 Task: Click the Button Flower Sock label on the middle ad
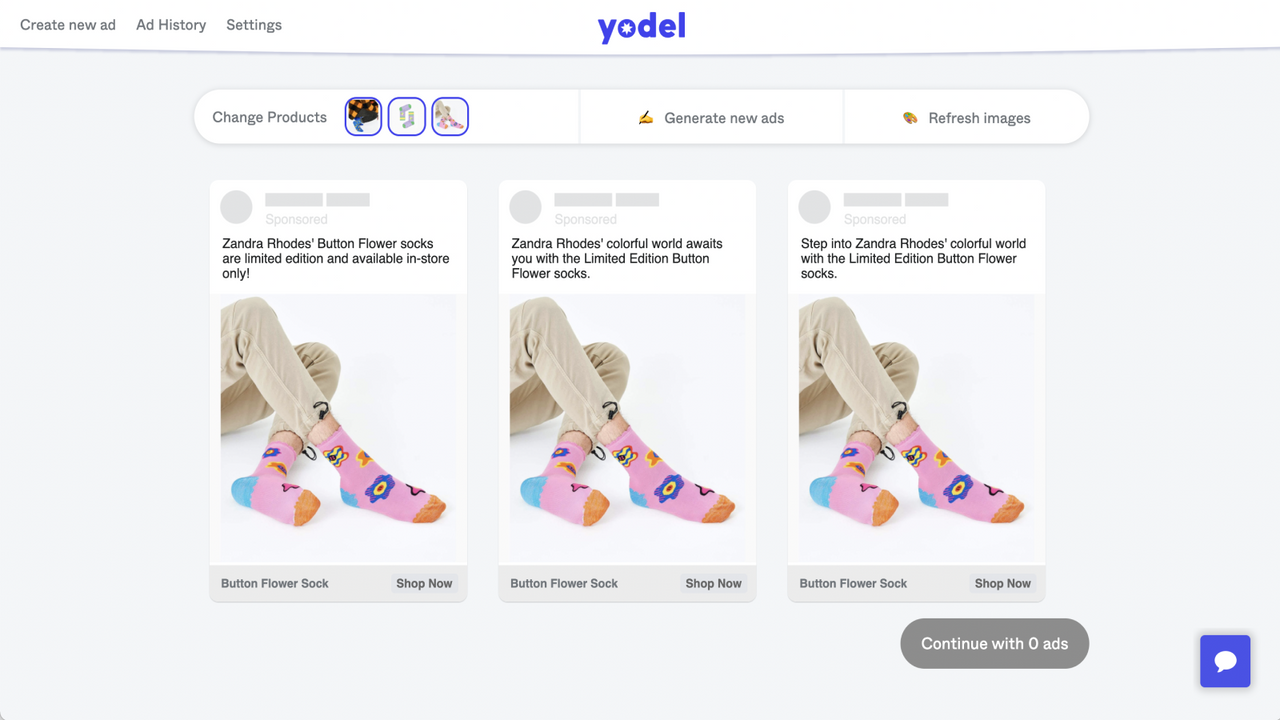[563, 583]
